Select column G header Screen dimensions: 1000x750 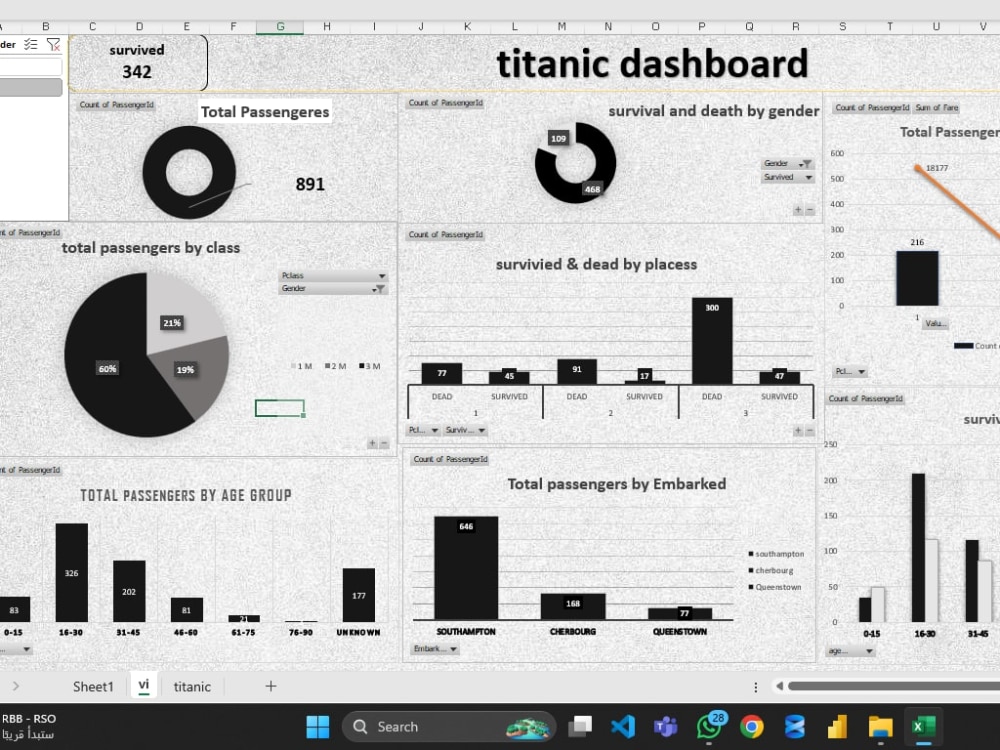[280, 26]
